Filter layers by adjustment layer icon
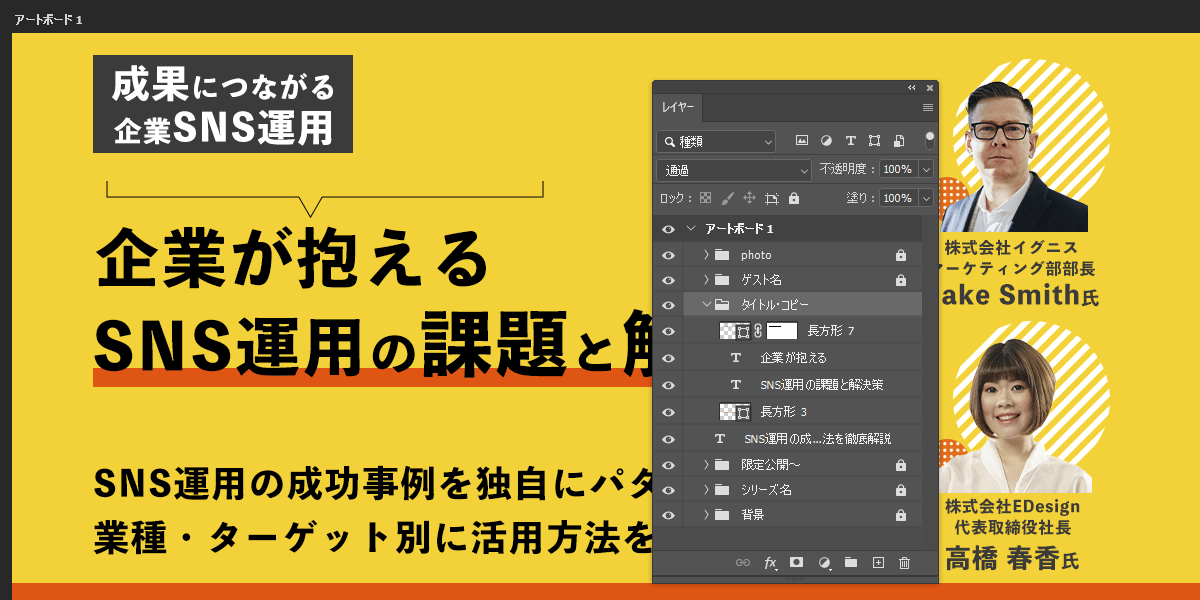The height and width of the screenshot is (600, 1200). tap(826, 141)
